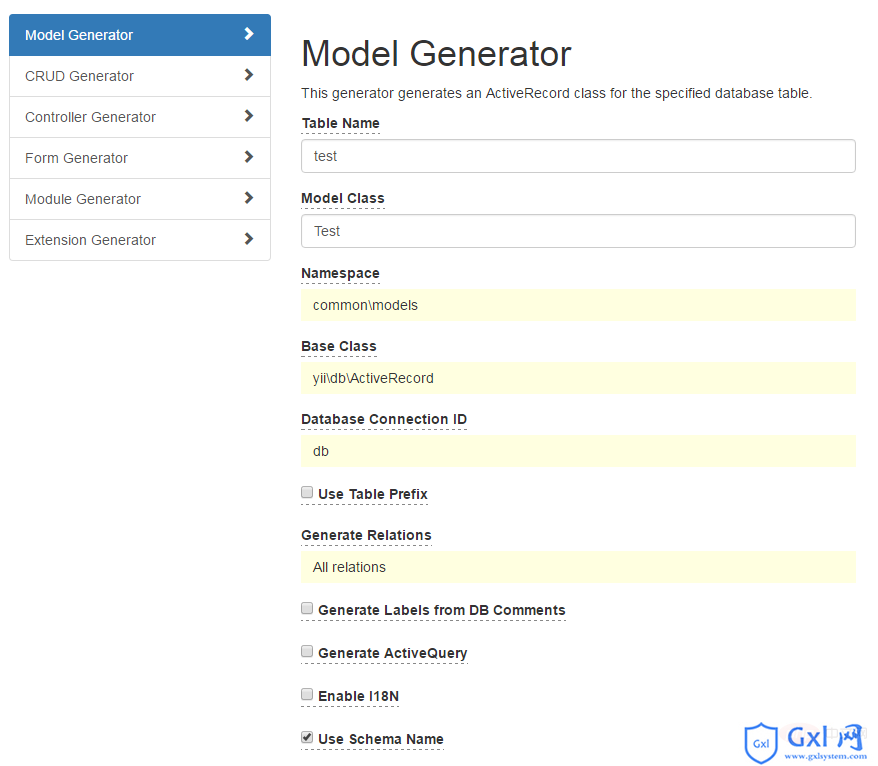
Task: Open the Generate Relations dropdown
Action: [578, 567]
